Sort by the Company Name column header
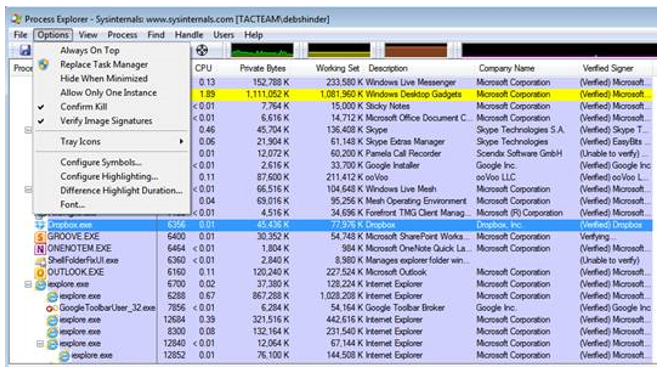Screen dimensions: 662x369 pyautogui.click(x=506, y=68)
